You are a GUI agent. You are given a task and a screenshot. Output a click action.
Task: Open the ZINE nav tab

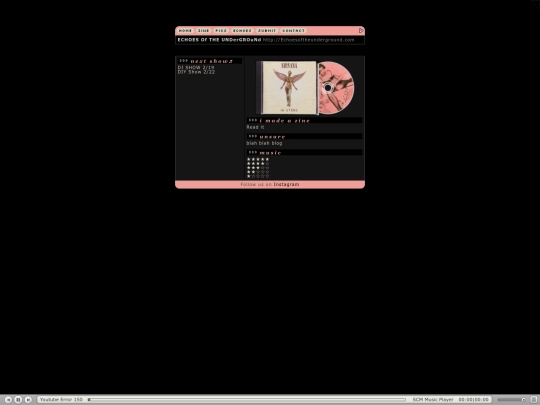204,31
